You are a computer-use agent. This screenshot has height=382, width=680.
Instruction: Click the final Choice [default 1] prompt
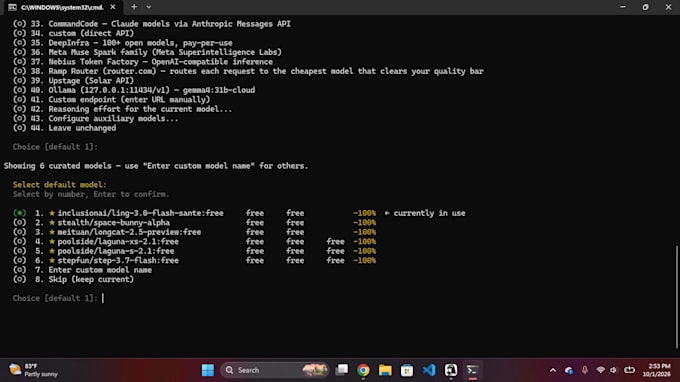click(55, 298)
